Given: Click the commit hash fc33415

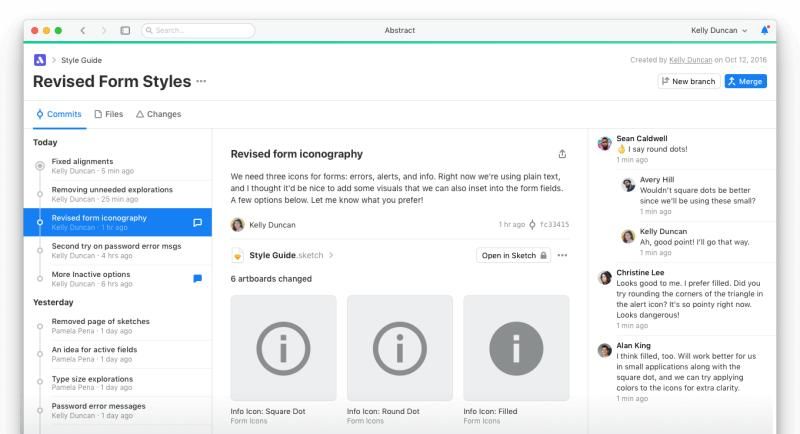Looking at the screenshot, I should (x=554, y=224).
